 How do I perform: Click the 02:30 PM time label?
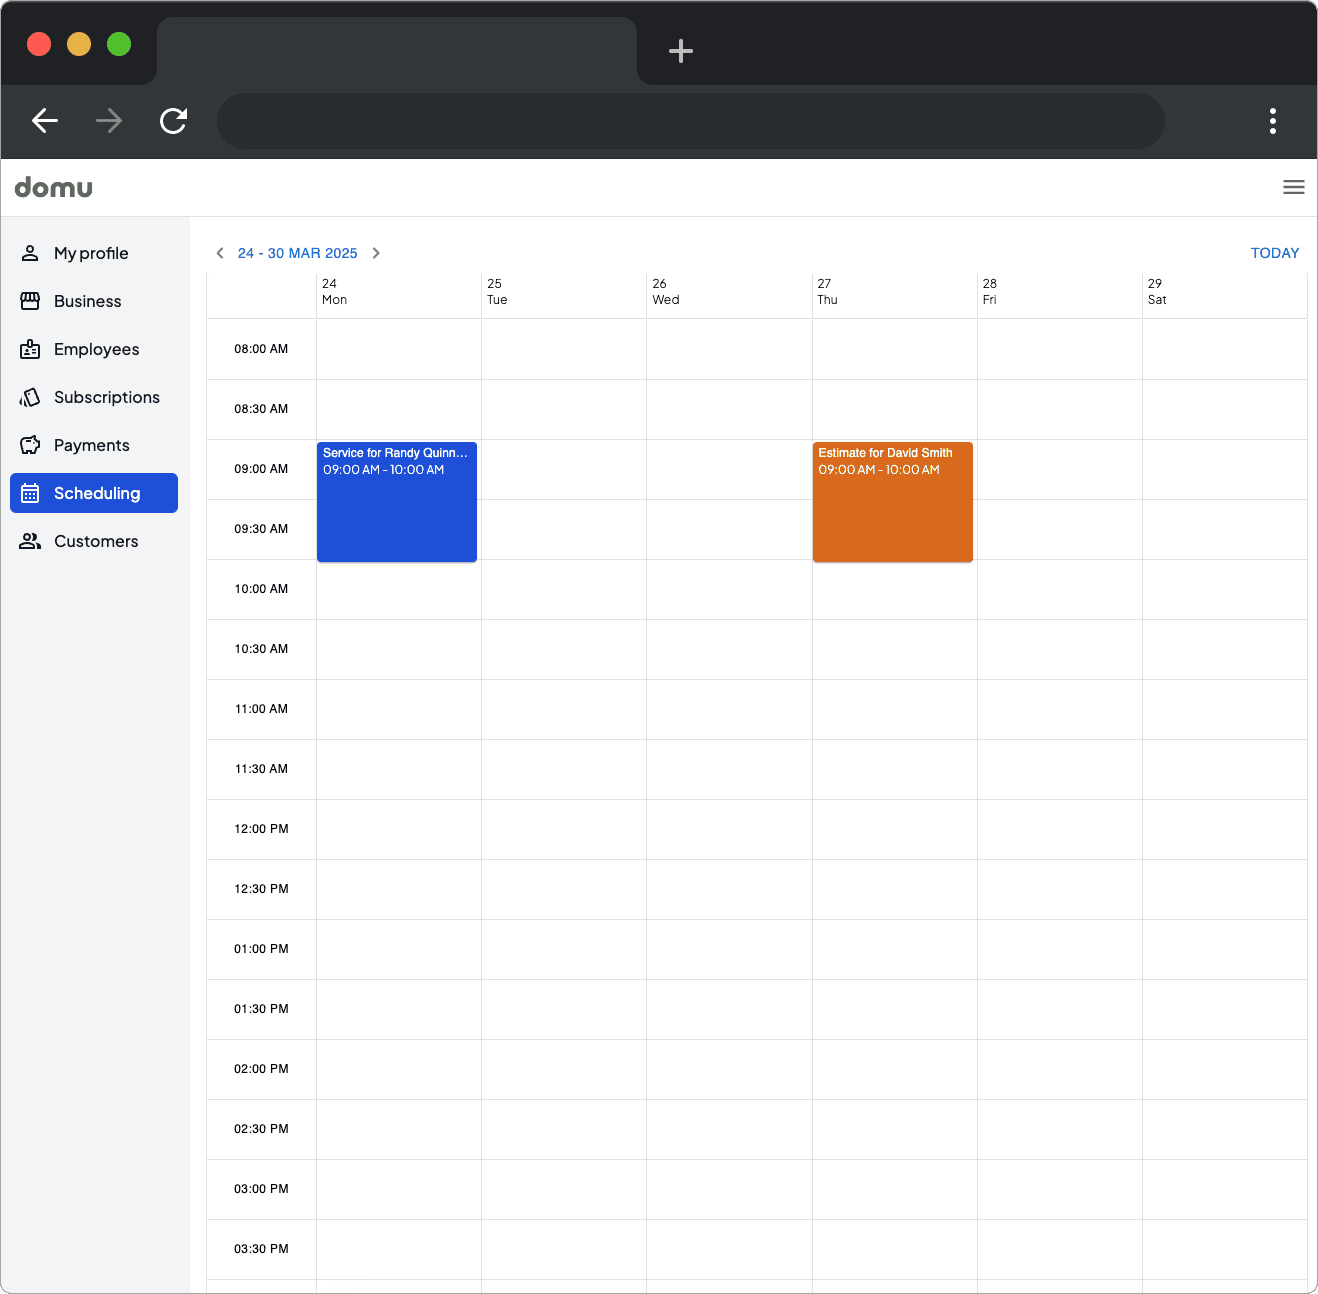pyautogui.click(x=261, y=1129)
